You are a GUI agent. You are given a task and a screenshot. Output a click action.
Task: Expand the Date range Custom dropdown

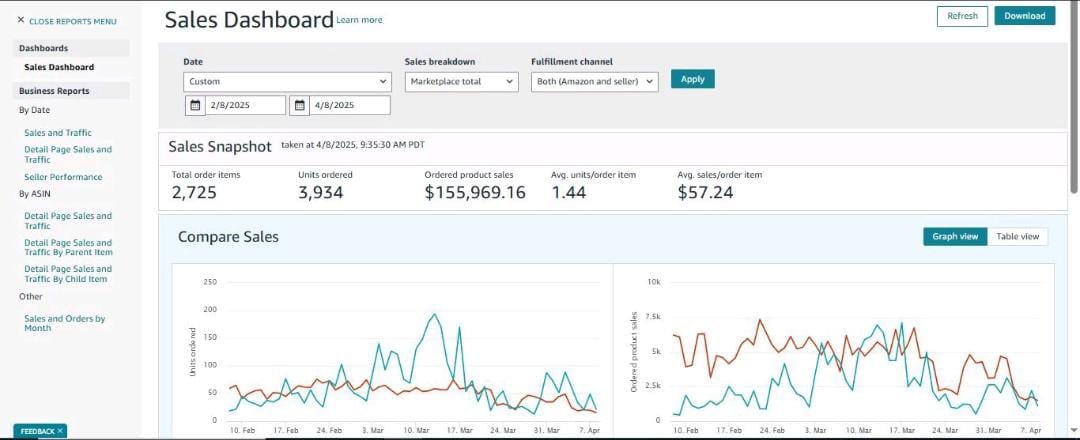[x=288, y=81]
